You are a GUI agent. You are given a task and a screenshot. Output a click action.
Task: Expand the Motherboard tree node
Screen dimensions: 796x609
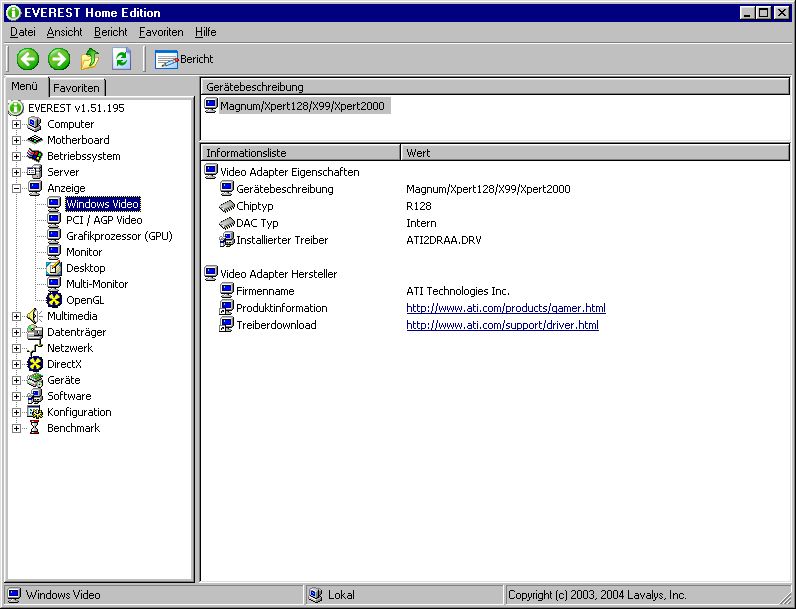tap(16, 140)
